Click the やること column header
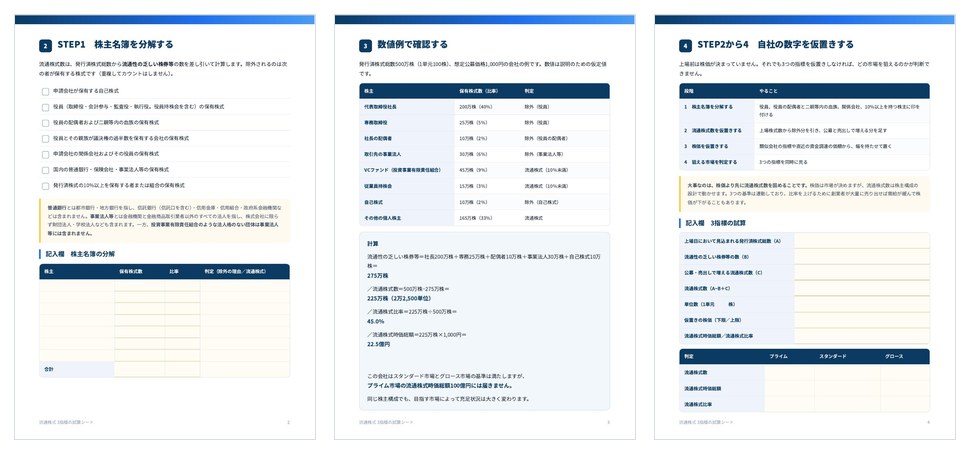The width and height of the screenshot is (970, 454). [768, 91]
